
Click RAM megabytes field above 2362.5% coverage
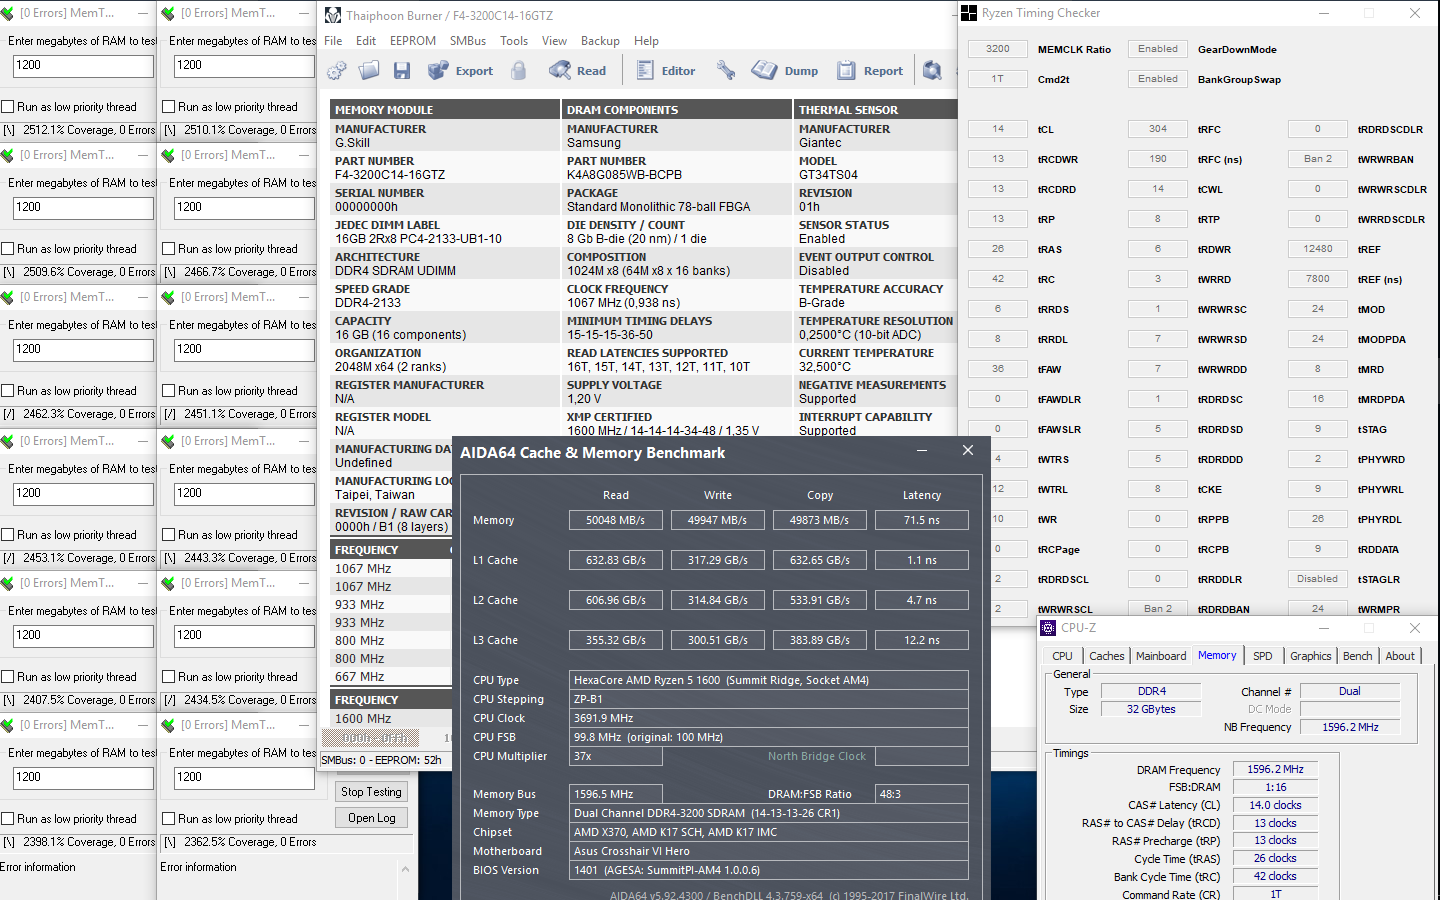[x=244, y=778]
